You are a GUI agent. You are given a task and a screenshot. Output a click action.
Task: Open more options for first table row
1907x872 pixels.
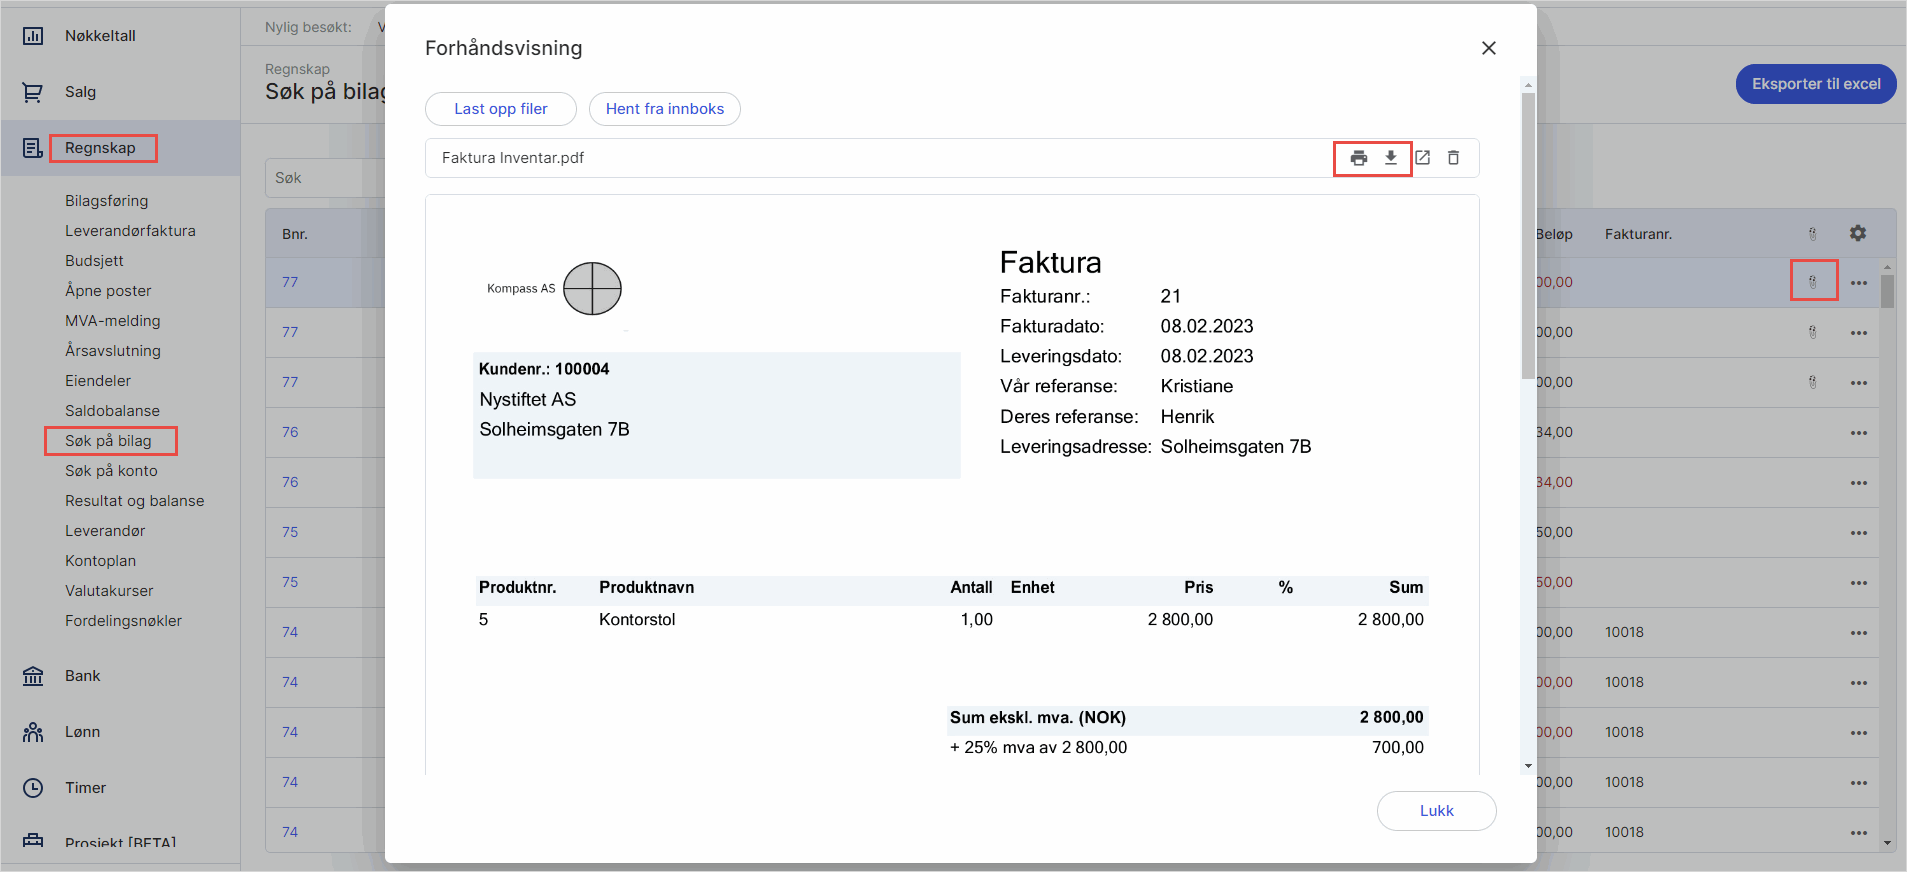click(1858, 283)
